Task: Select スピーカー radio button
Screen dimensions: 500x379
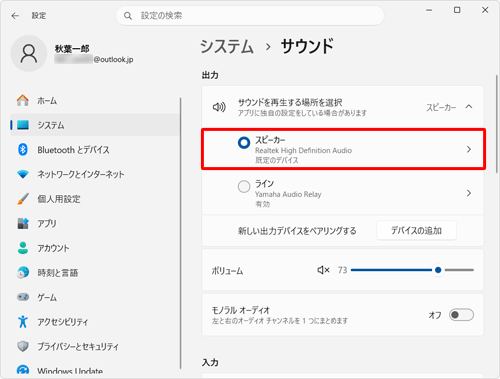Action: (244, 143)
